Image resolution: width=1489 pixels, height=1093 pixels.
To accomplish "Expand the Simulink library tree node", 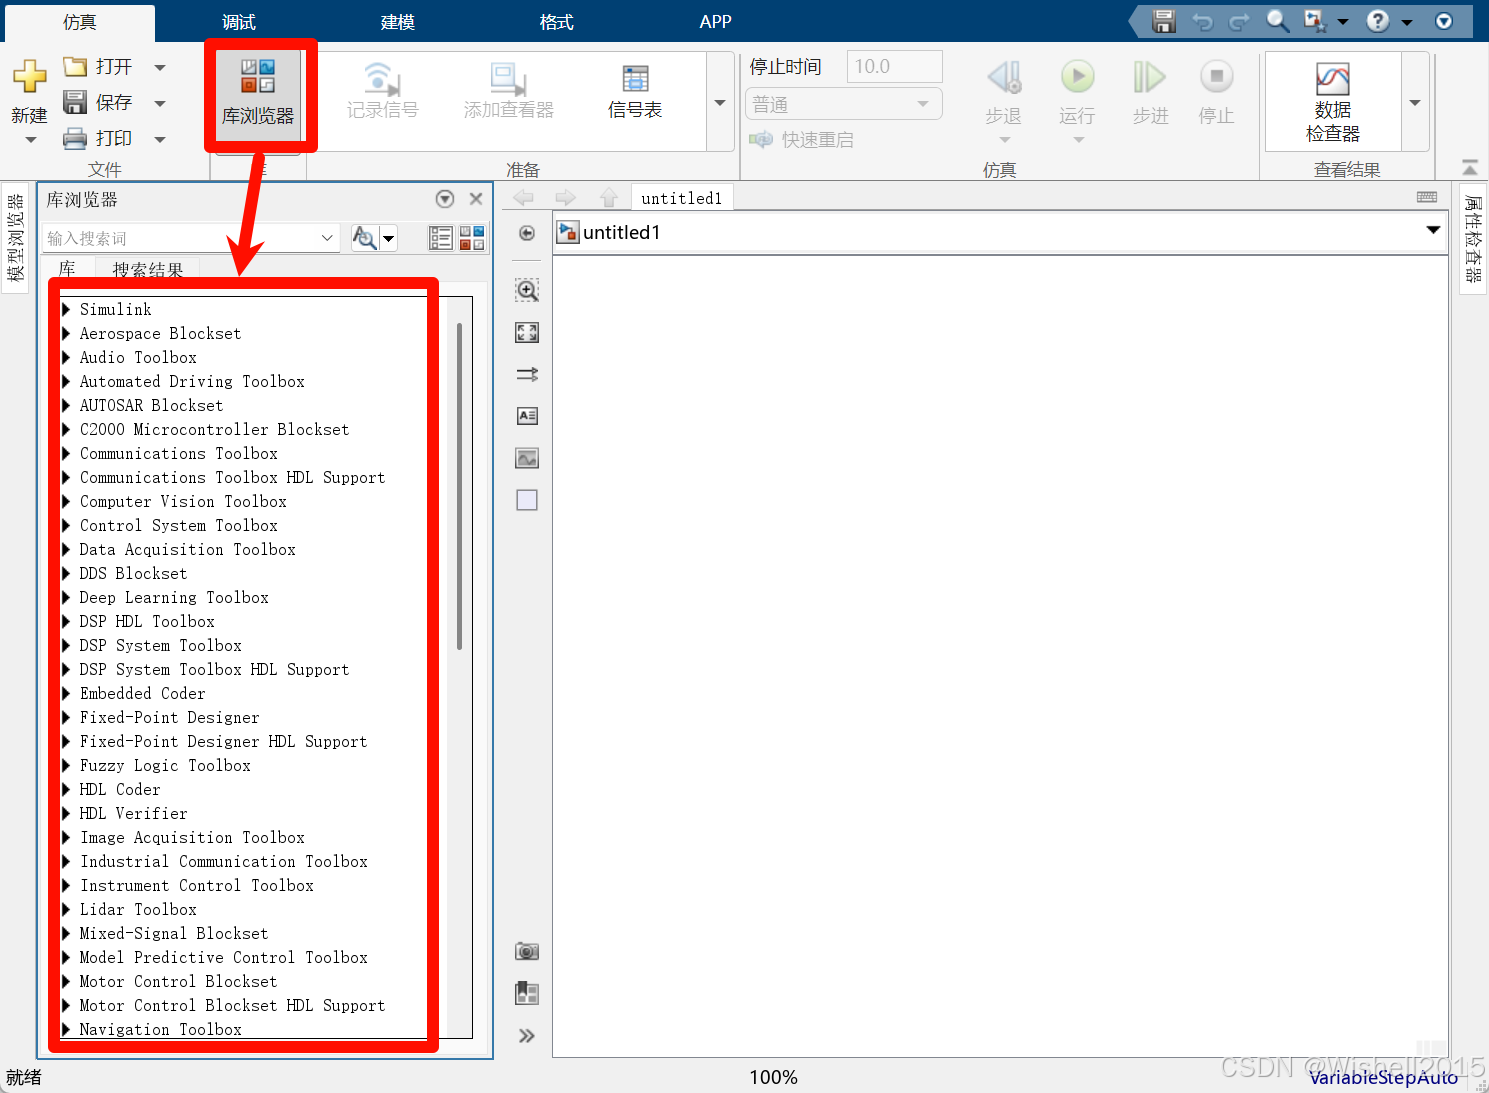I will [x=66, y=309].
